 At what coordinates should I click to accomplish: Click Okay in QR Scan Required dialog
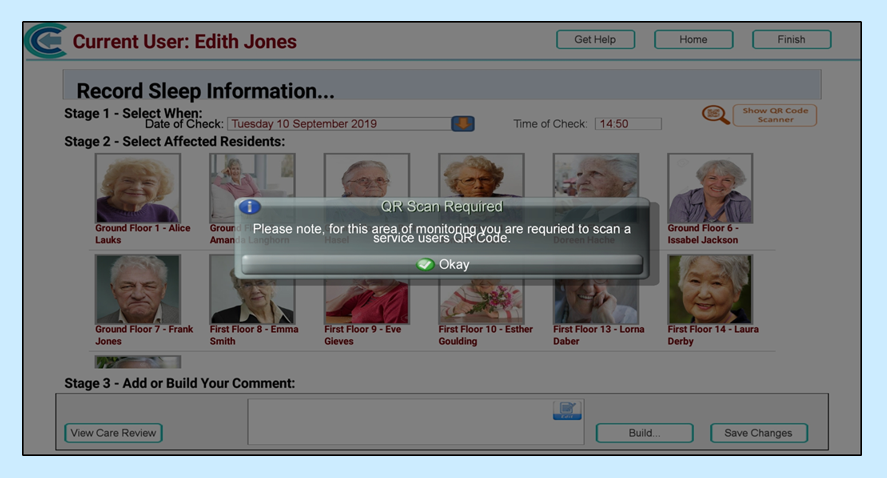442,264
